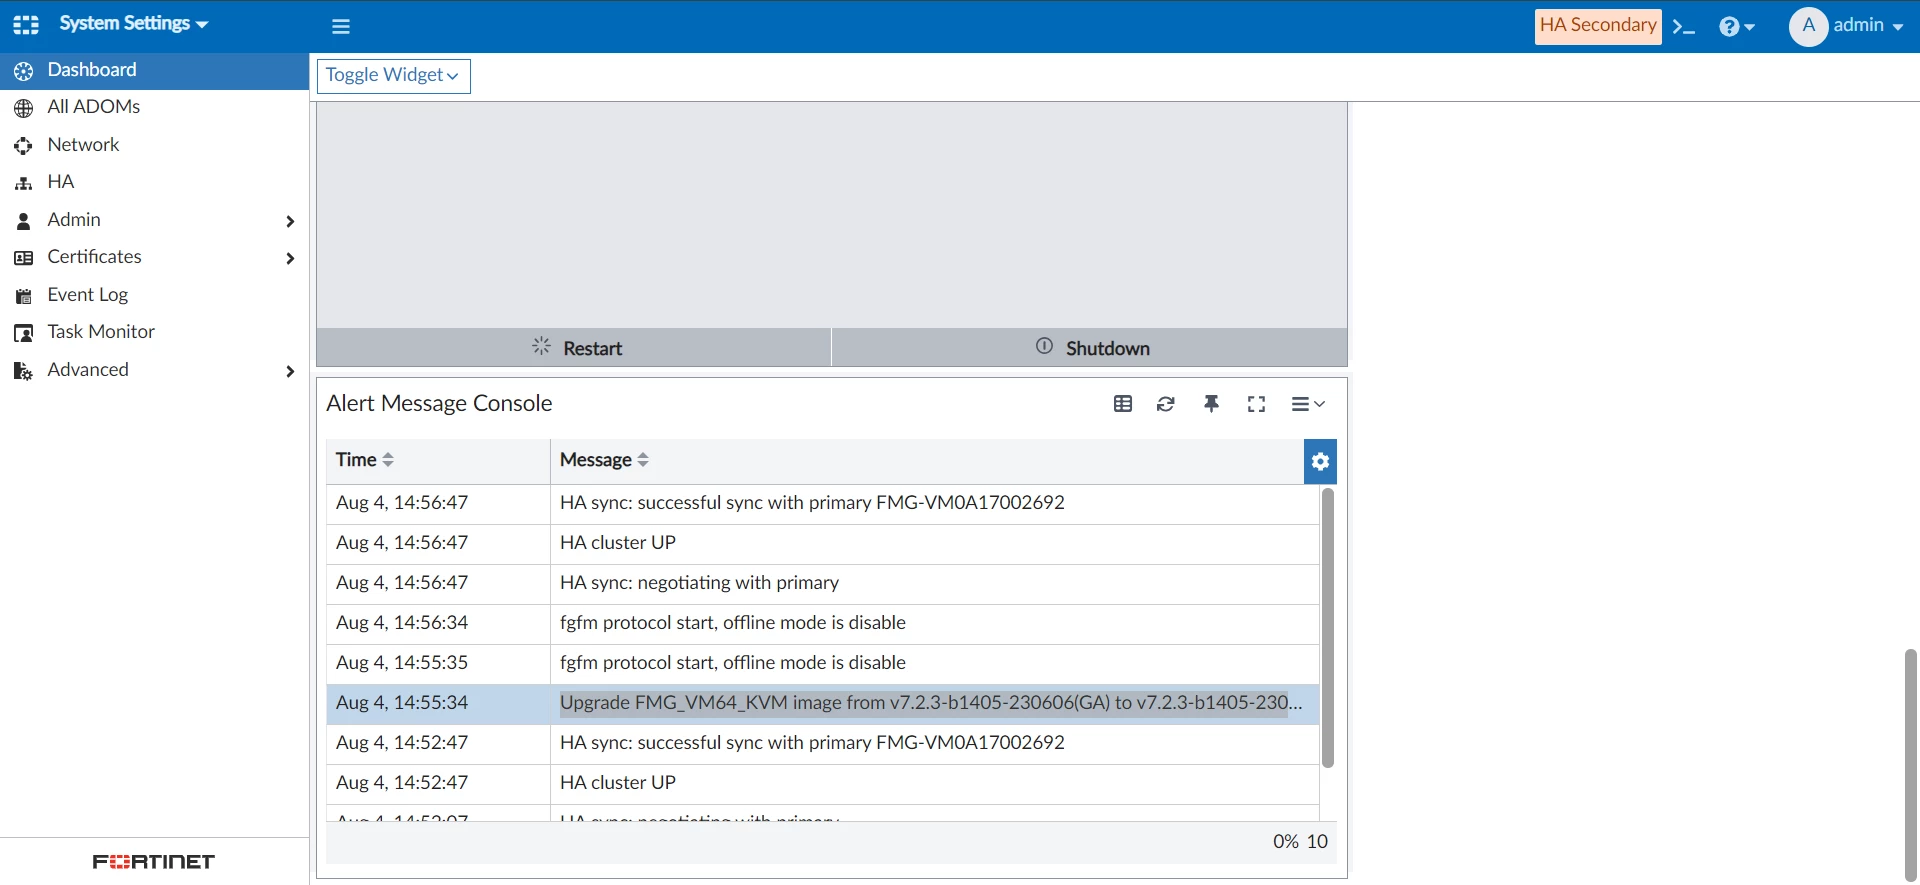Viewport: 1920px width, 885px height.
Task: Click the Shutdown button
Action: [1090, 347]
